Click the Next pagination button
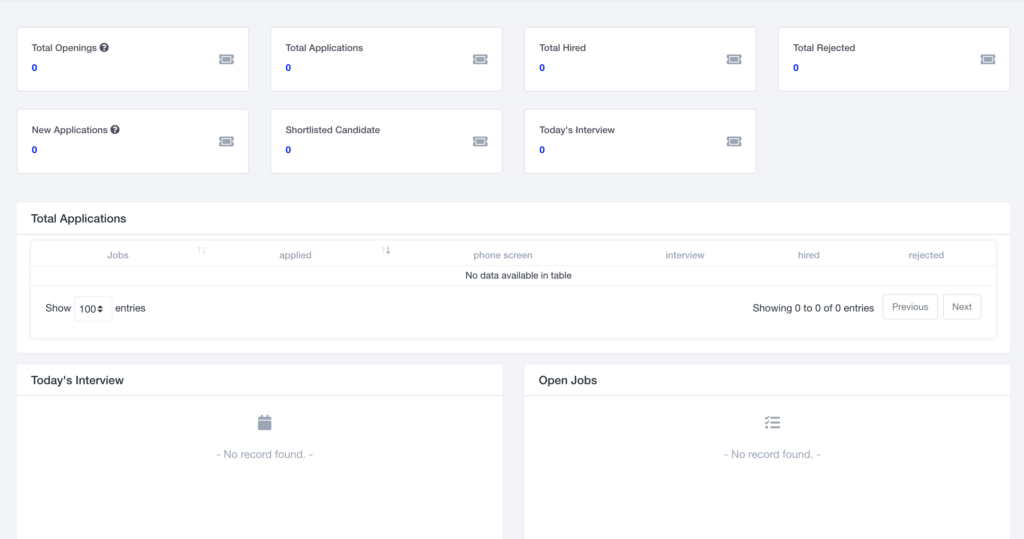This screenshot has width=1024, height=539. tap(962, 307)
